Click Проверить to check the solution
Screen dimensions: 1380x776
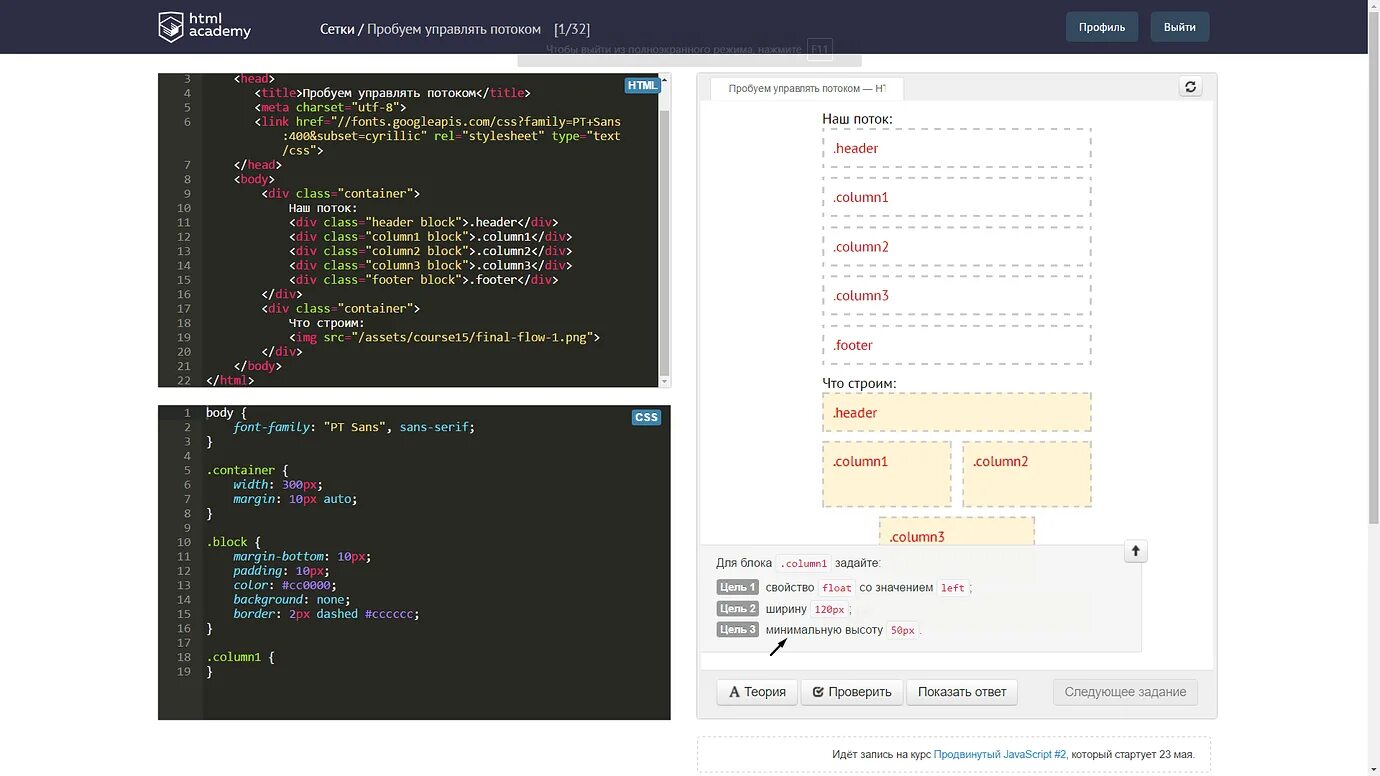click(852, 692)
